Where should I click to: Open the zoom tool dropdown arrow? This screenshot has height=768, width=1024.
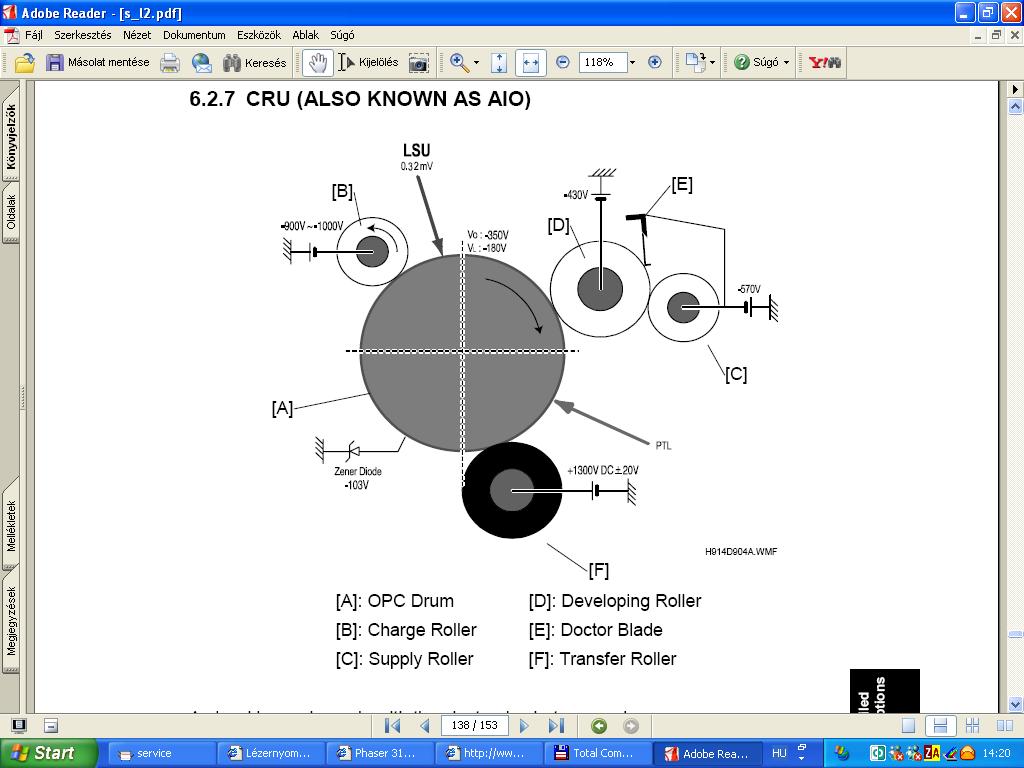click(x=476, y=63)
